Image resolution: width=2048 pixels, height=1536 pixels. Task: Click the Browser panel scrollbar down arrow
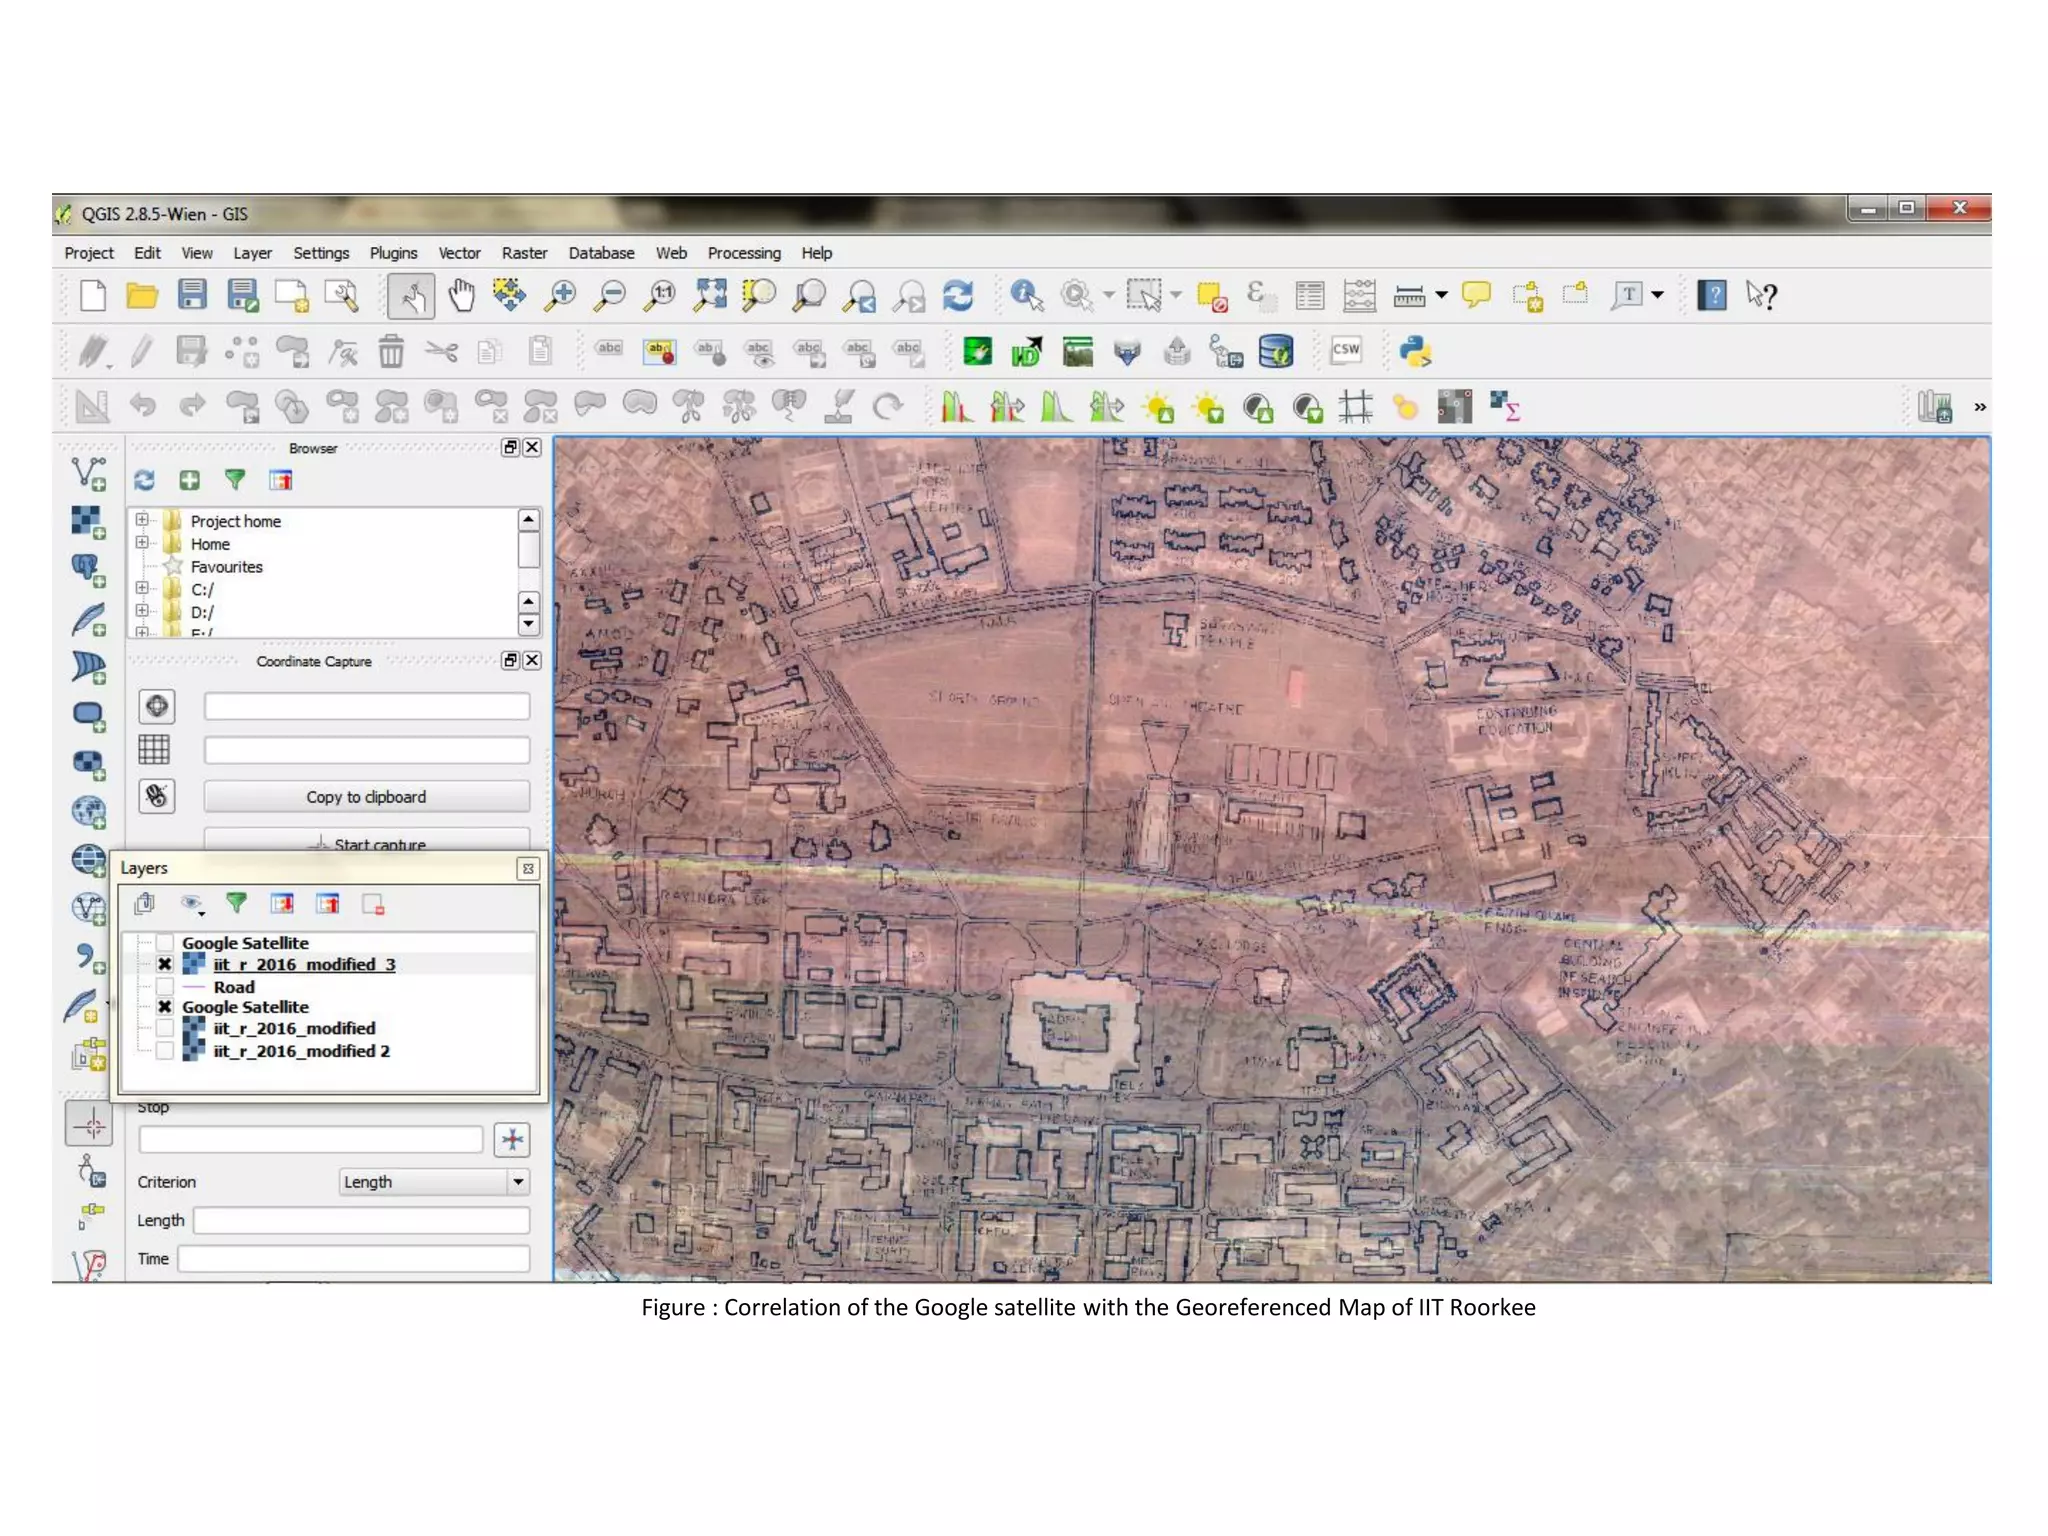click(529, 624)
